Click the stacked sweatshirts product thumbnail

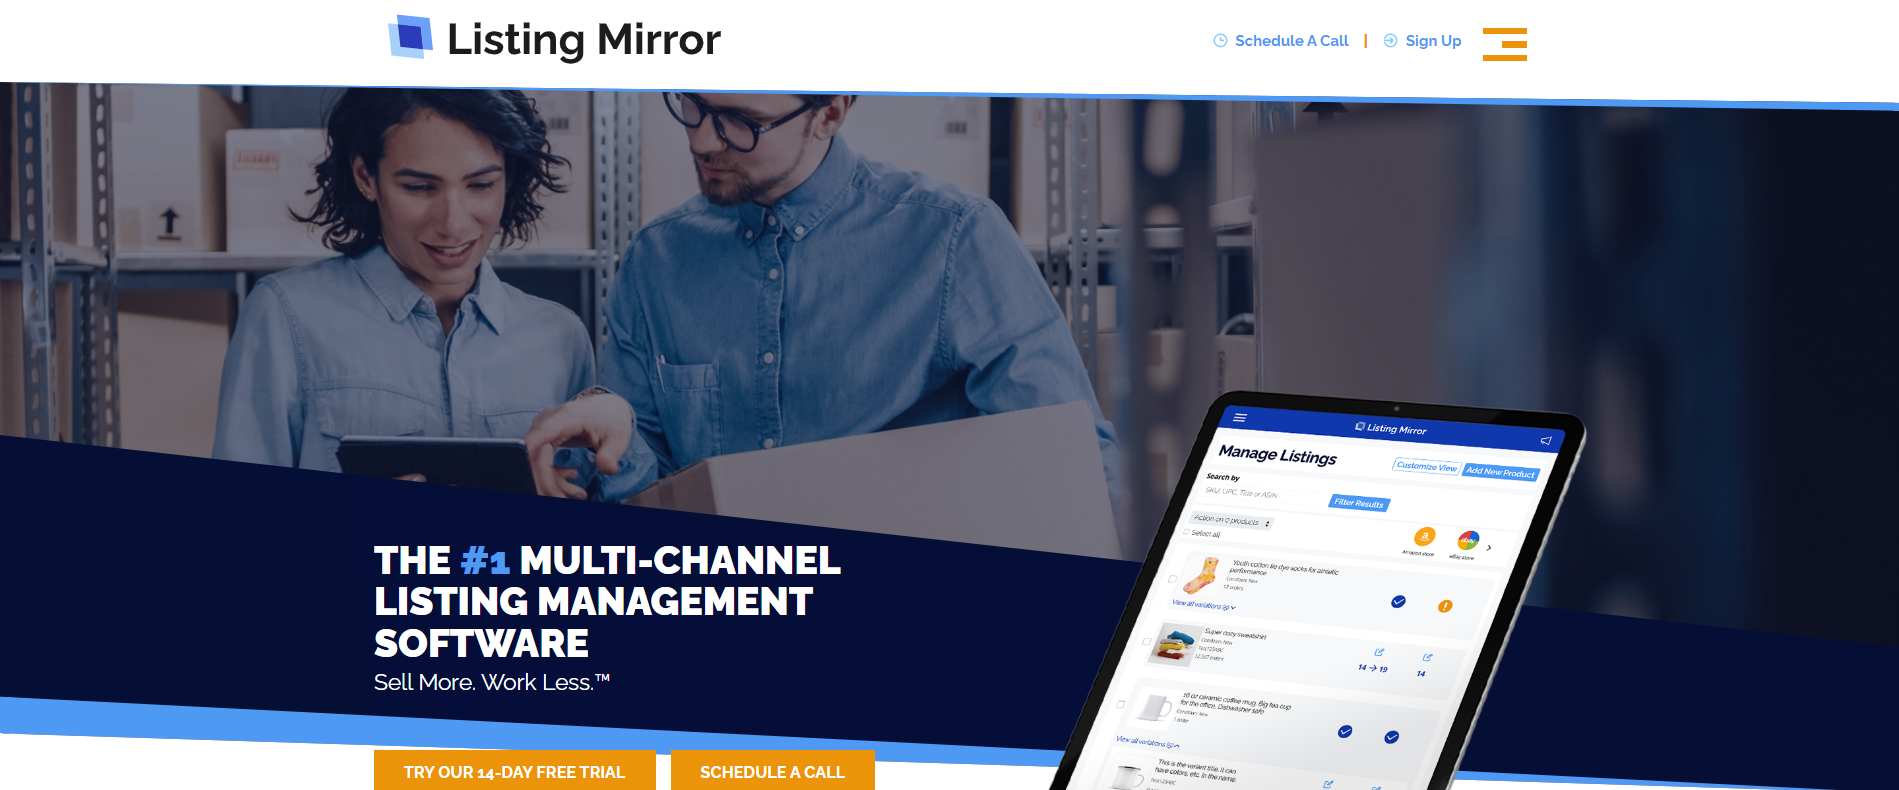point(1174,645)
